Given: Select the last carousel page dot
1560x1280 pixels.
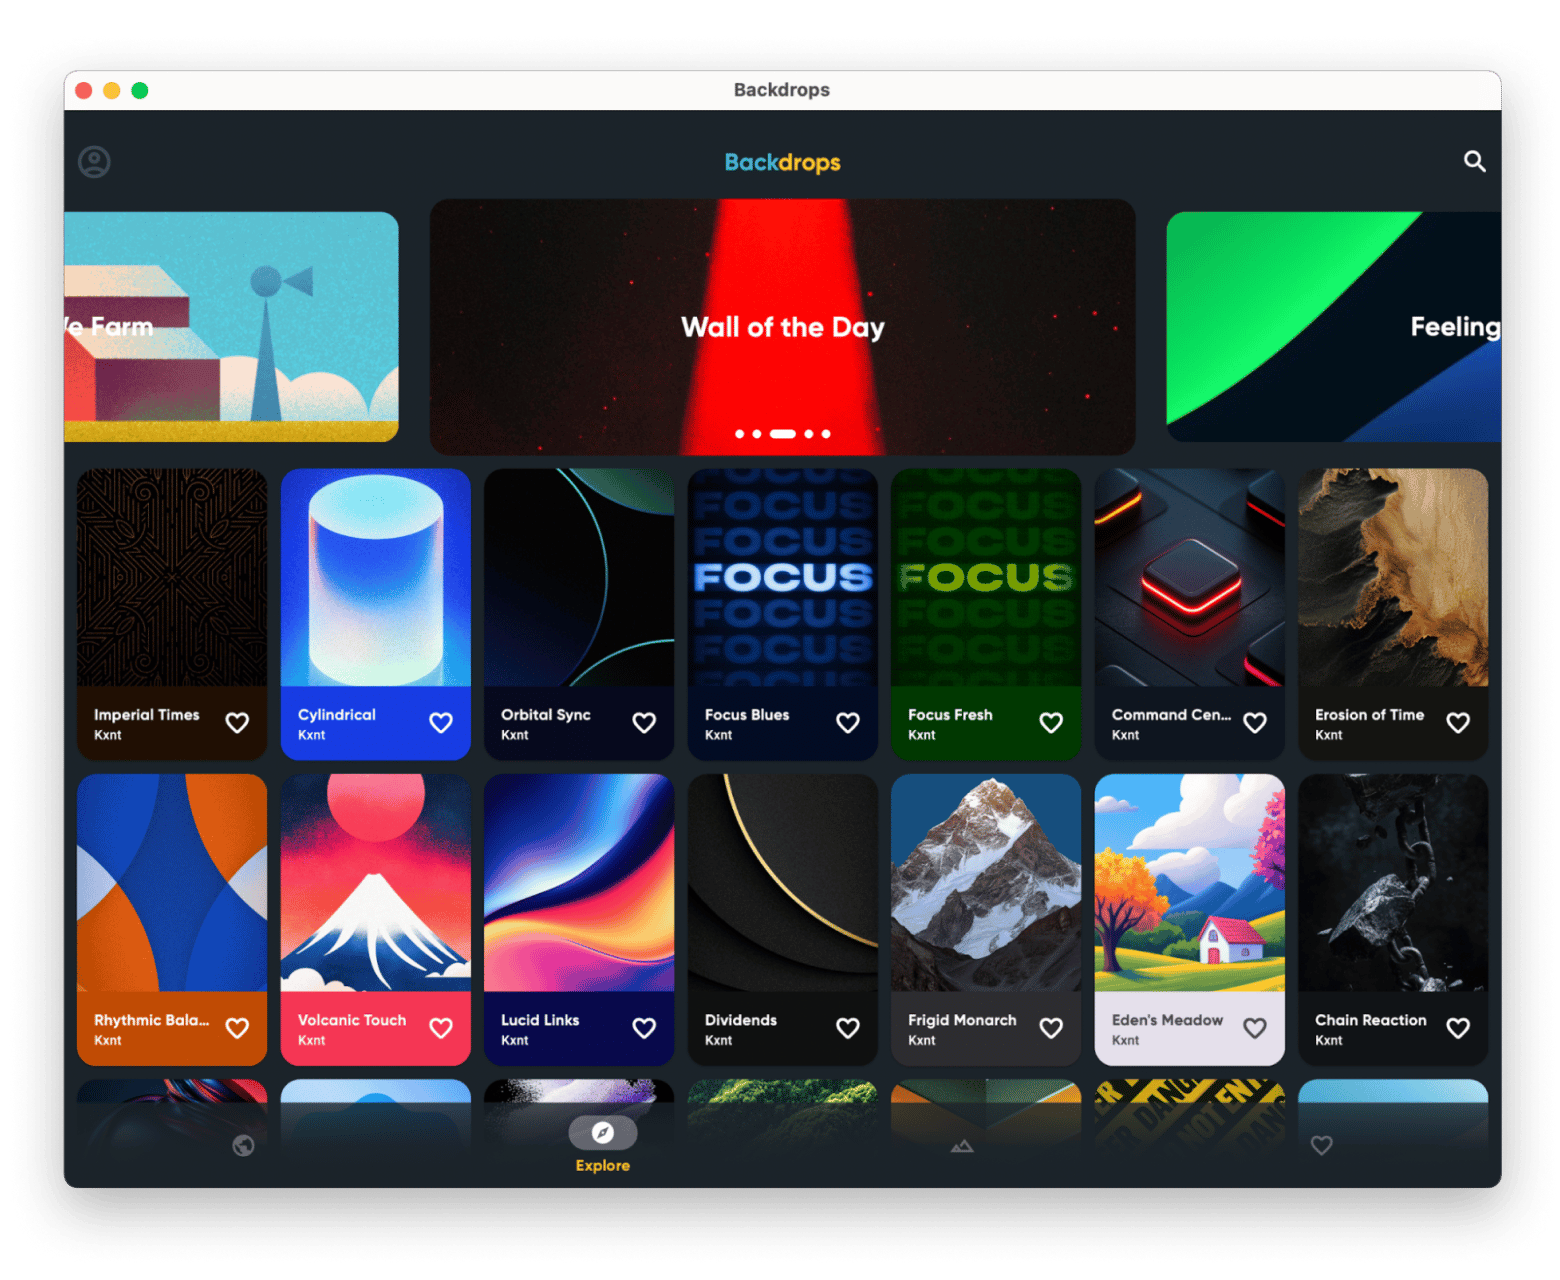Looking at the screenshot, I should (826, 434).
